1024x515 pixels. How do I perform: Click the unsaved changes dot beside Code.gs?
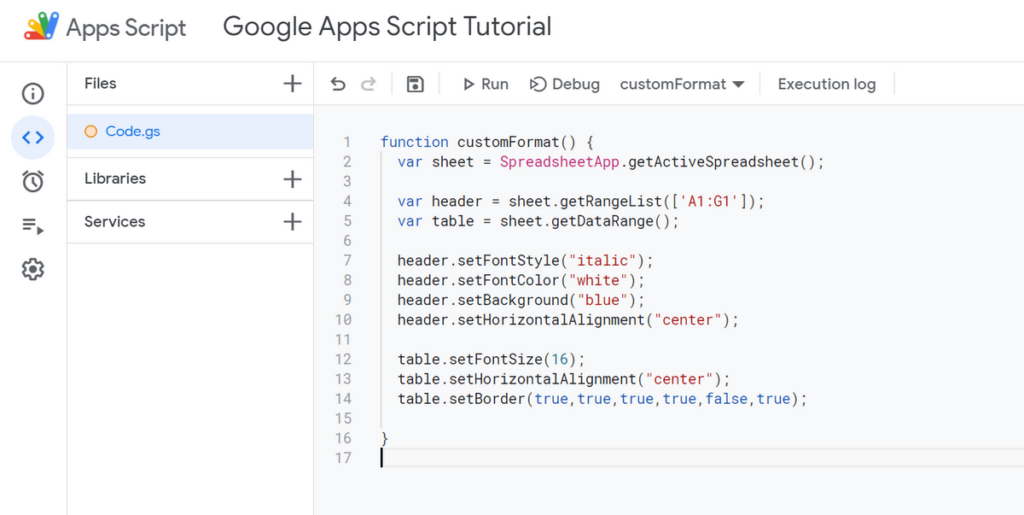click(91, 131)
